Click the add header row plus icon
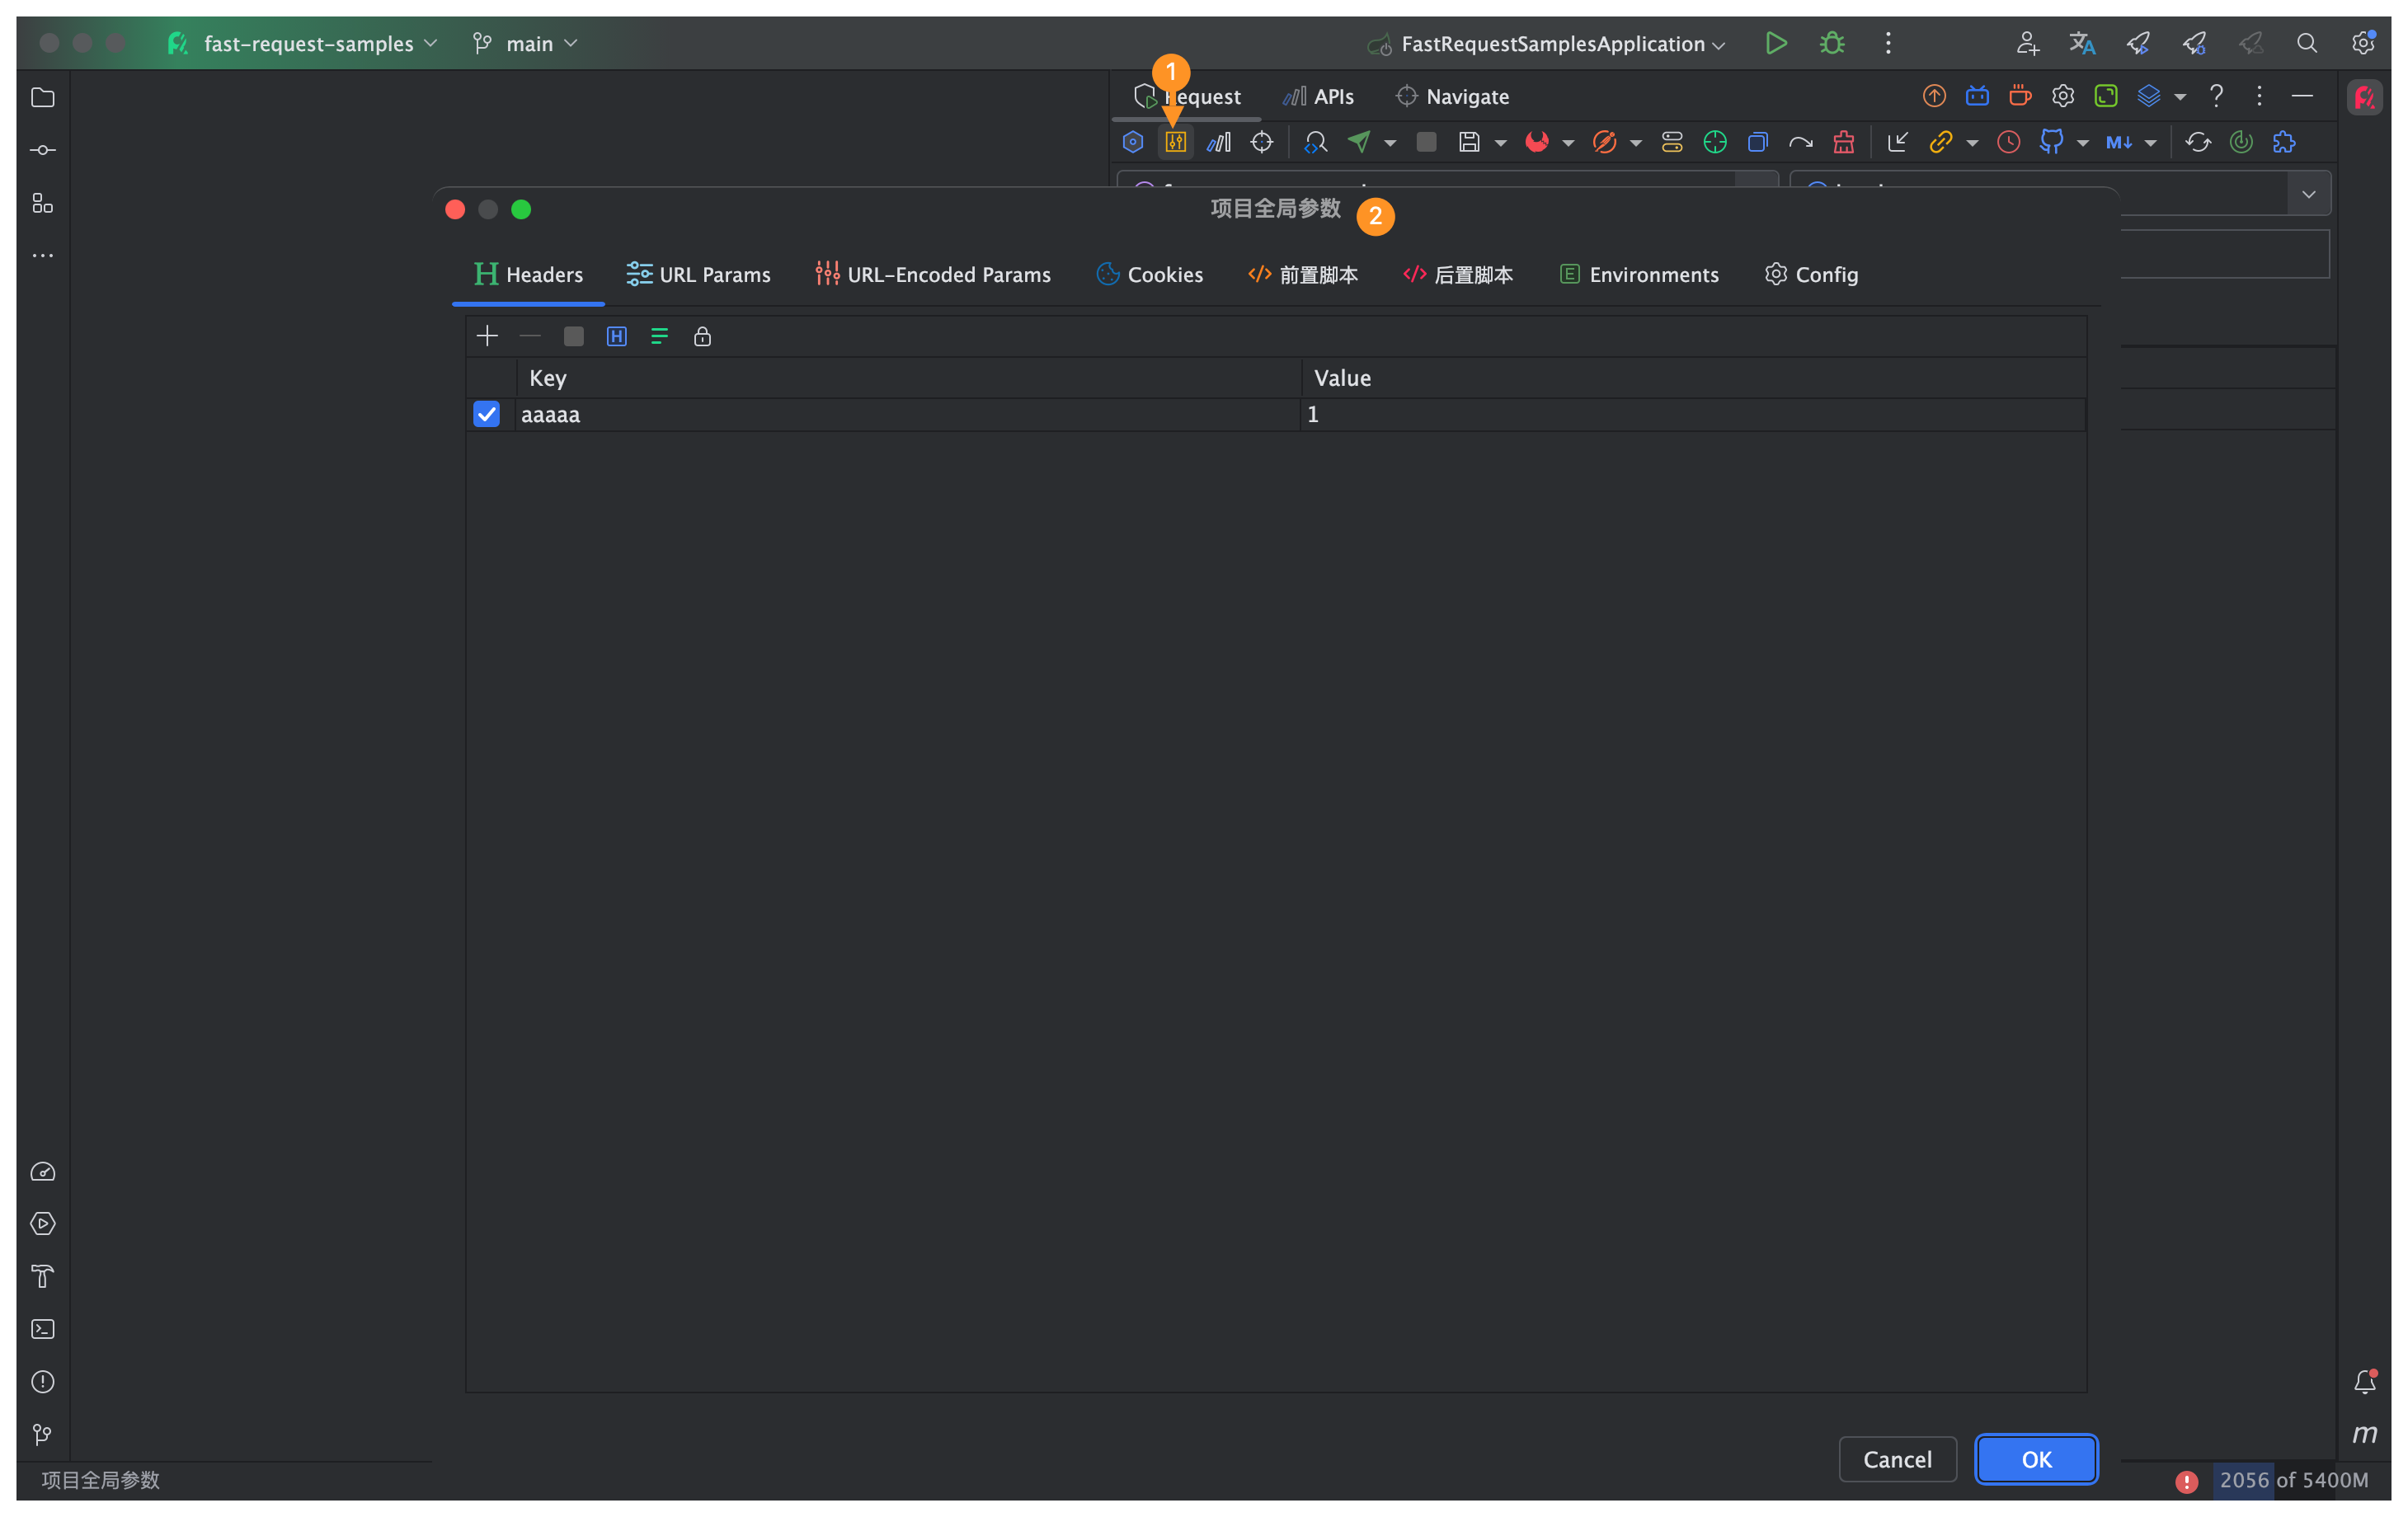Image resolution: width=2408 pixels, height=1517 pixels. tap(487, 336)
